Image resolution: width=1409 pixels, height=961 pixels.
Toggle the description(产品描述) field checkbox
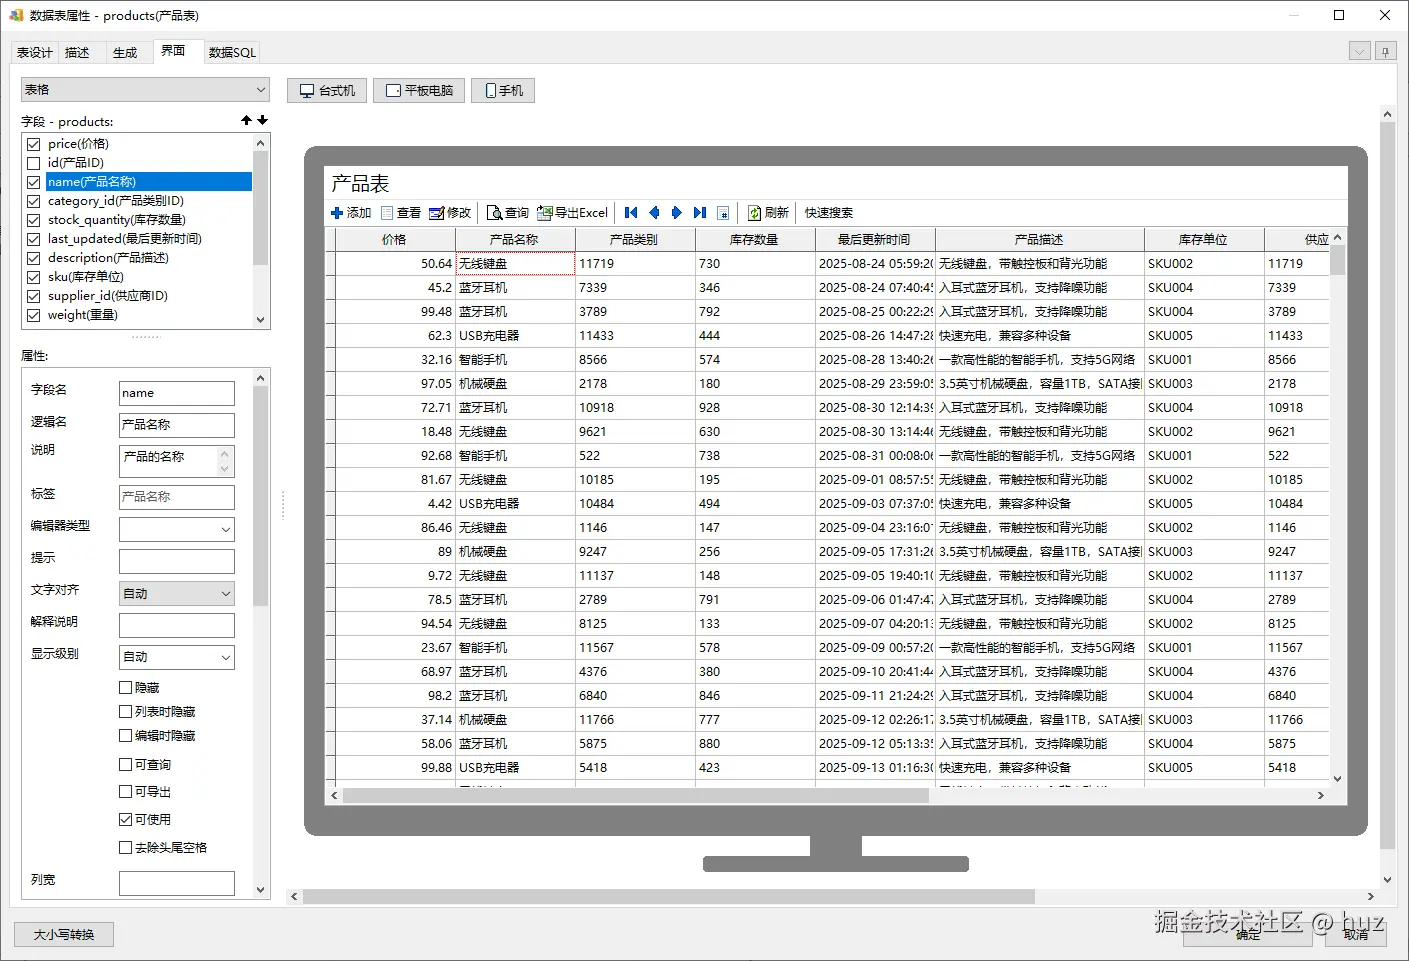coord(34,258)
